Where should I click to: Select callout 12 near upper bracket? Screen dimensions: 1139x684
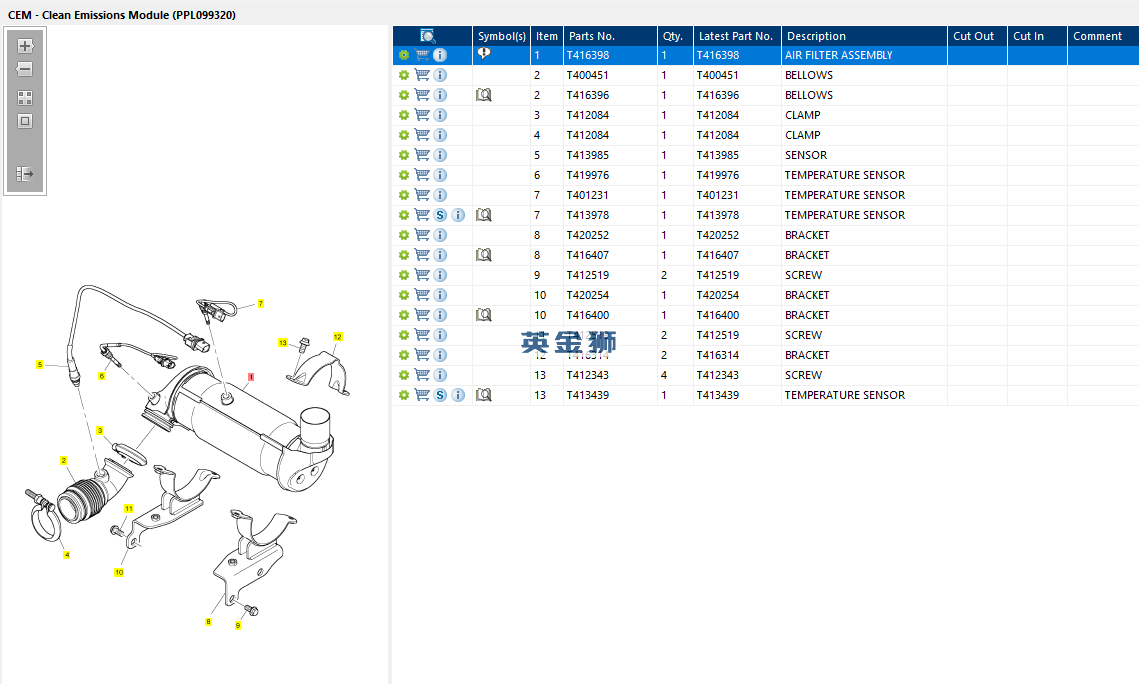[337, 337]
